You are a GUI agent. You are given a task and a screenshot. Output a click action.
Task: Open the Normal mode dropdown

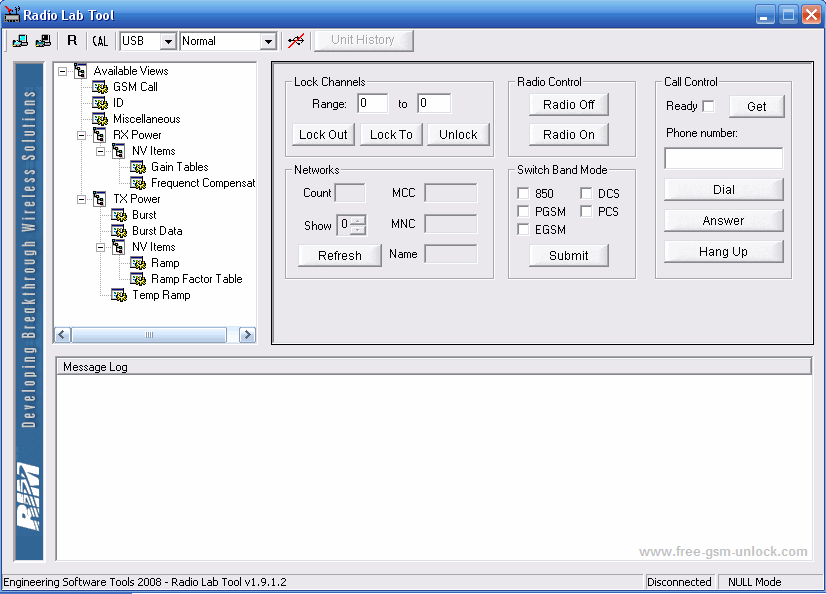point(268,41)
